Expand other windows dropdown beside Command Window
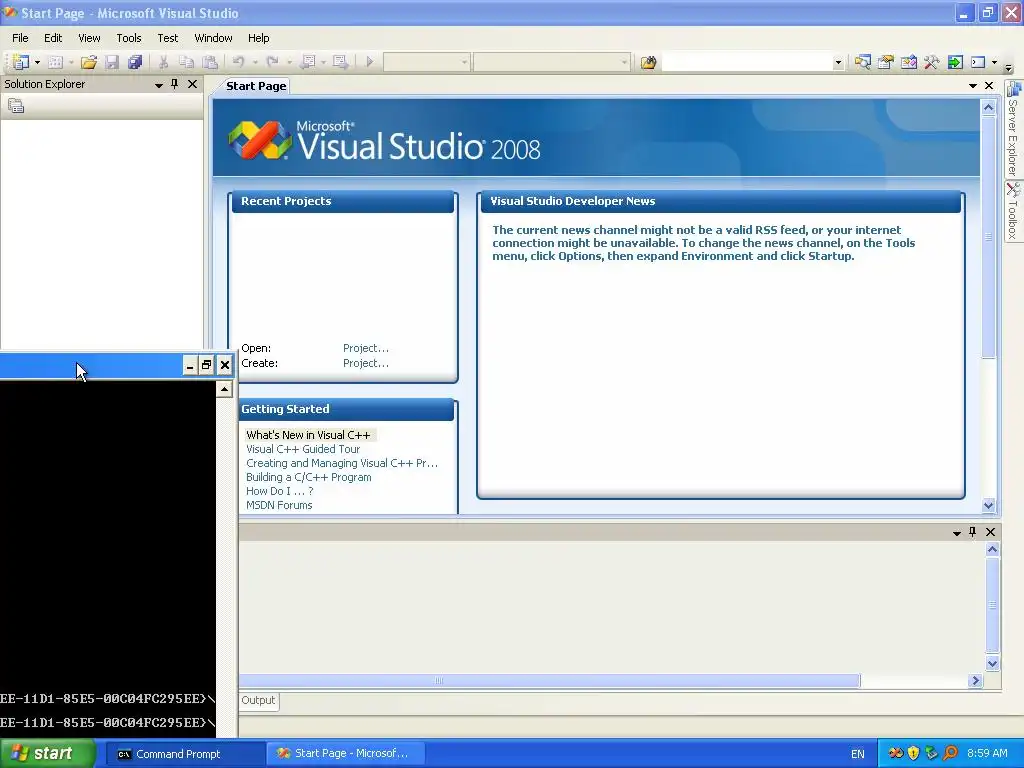Viewport: 1024px width, 768px height. coord(994,62)
